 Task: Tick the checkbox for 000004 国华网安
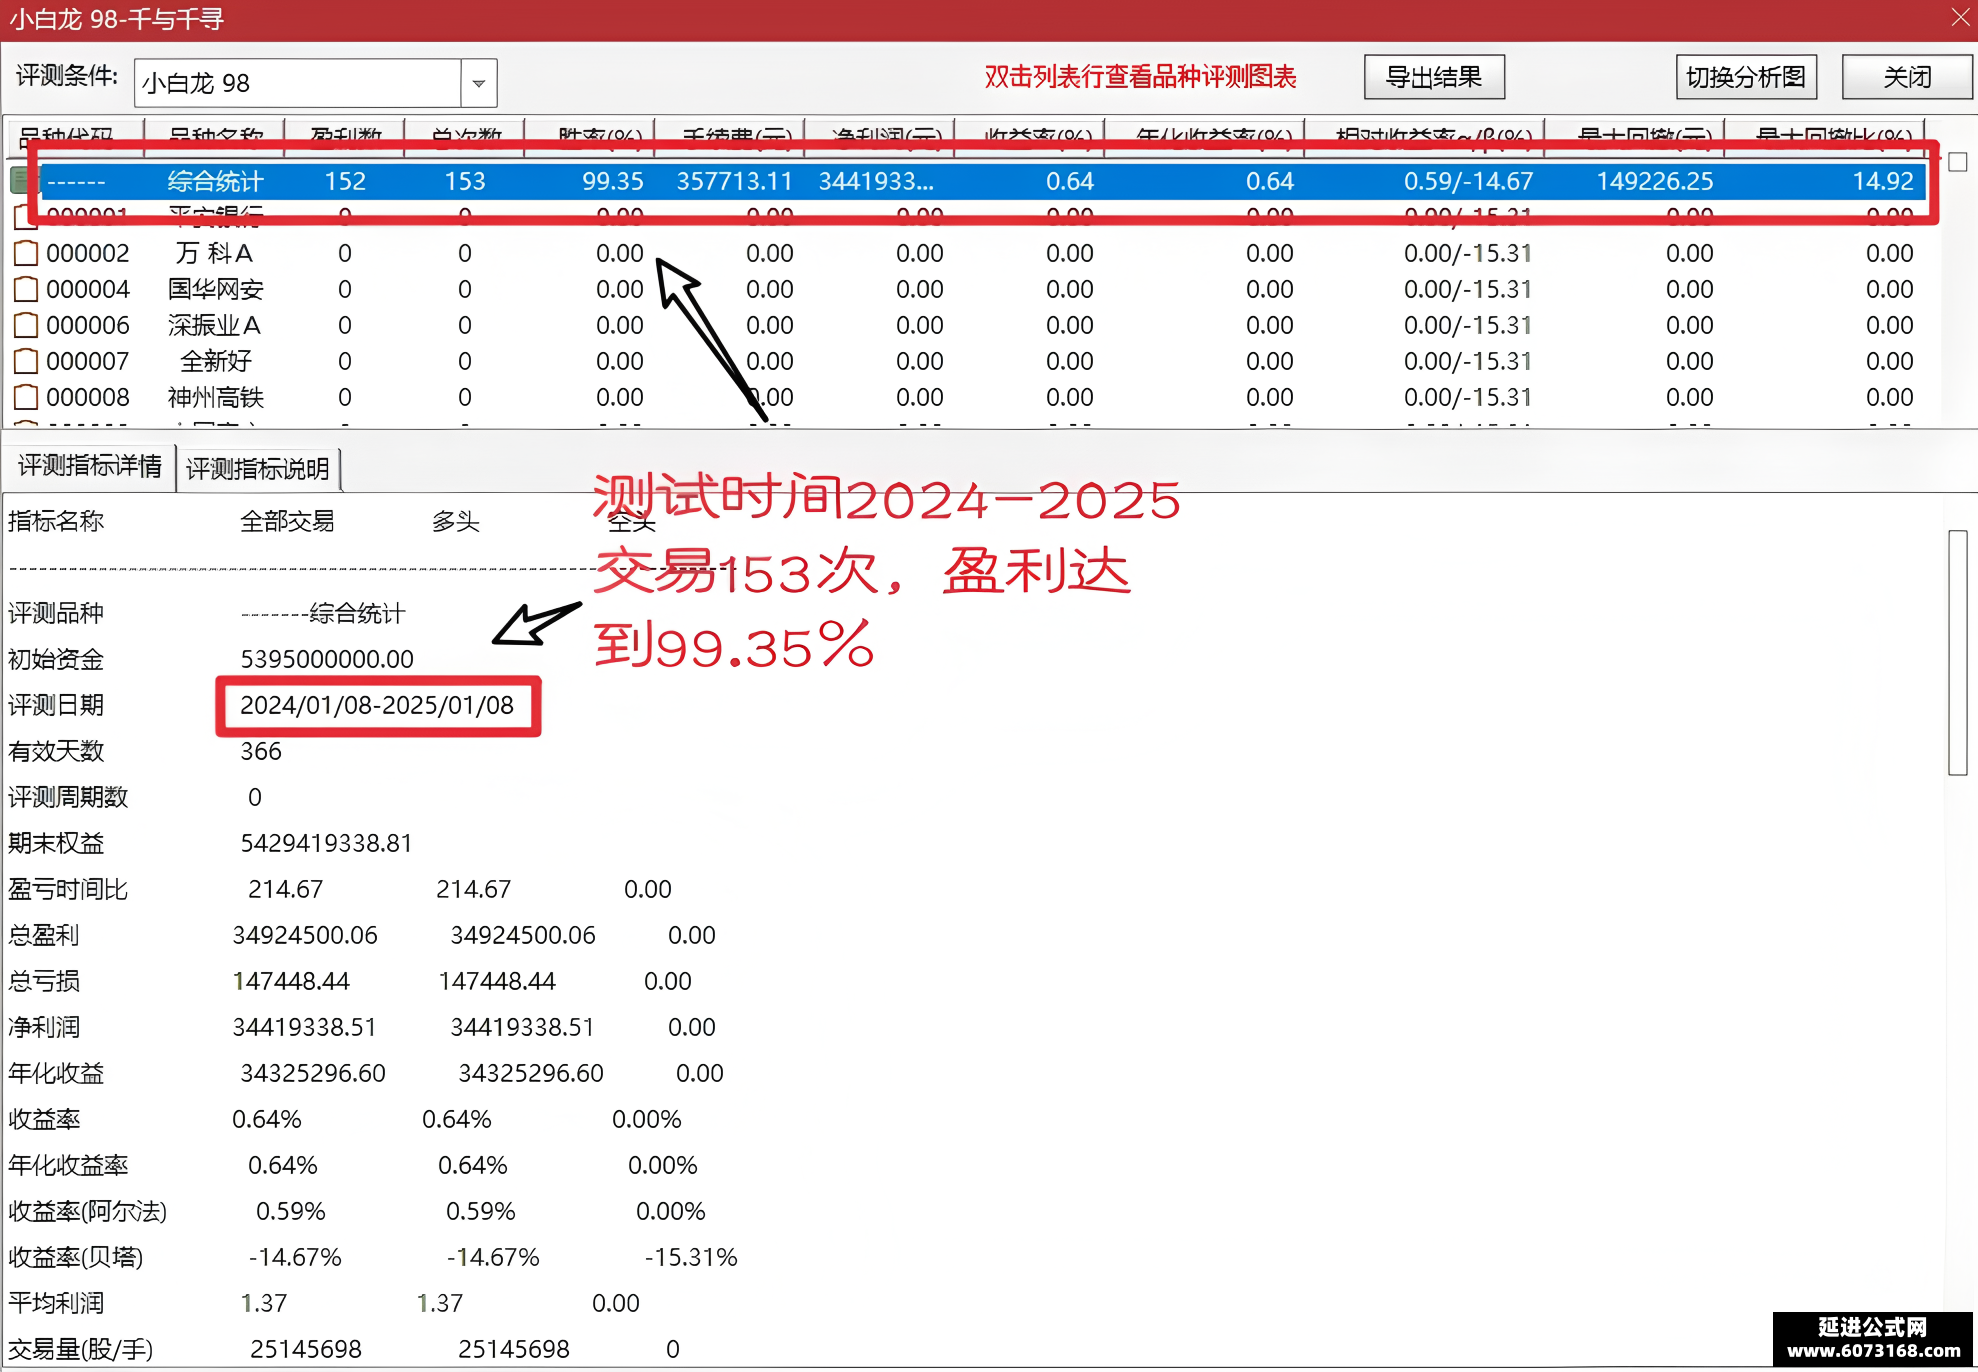pos(26,289)
